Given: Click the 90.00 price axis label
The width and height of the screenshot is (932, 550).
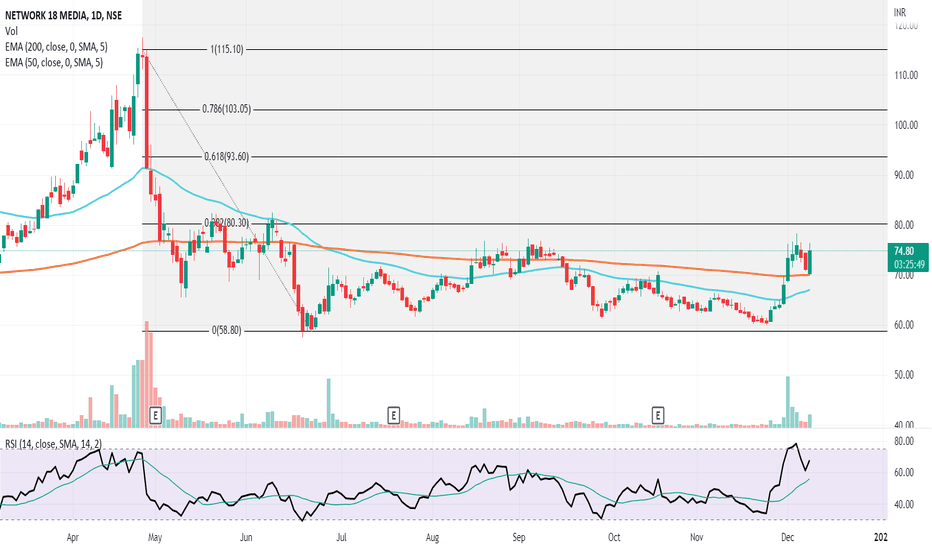Looking at the screenshot, I should 906,175.
